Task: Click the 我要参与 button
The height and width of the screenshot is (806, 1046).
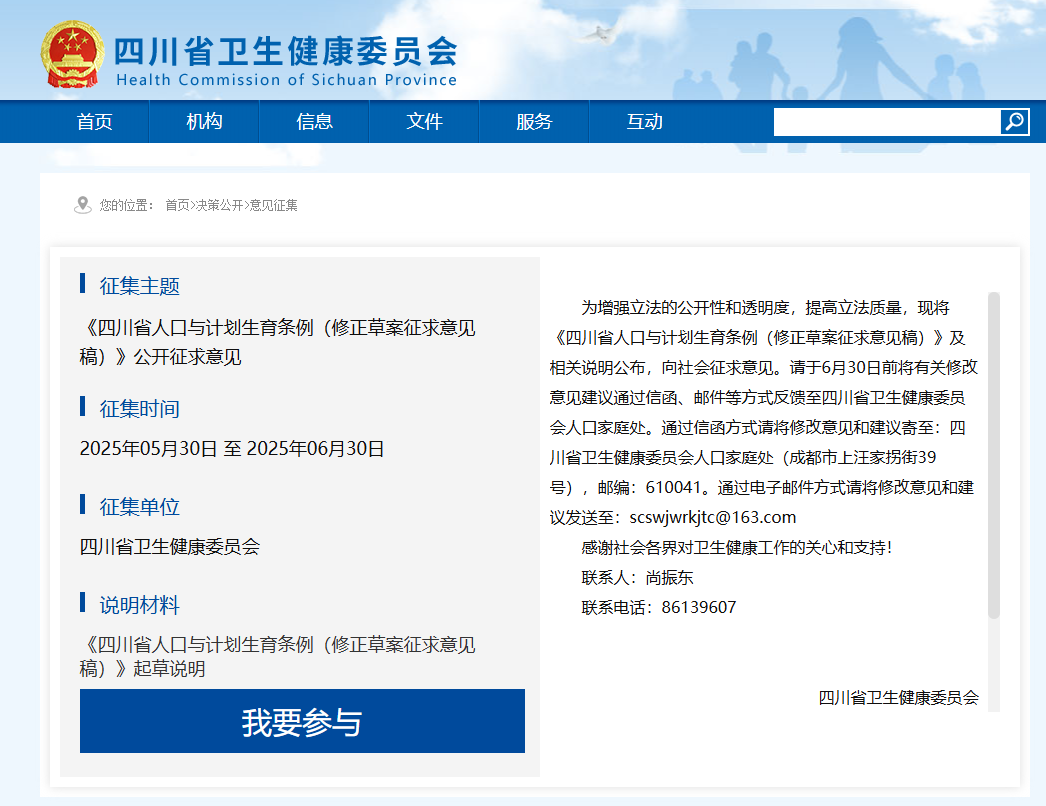Action: 302,721
